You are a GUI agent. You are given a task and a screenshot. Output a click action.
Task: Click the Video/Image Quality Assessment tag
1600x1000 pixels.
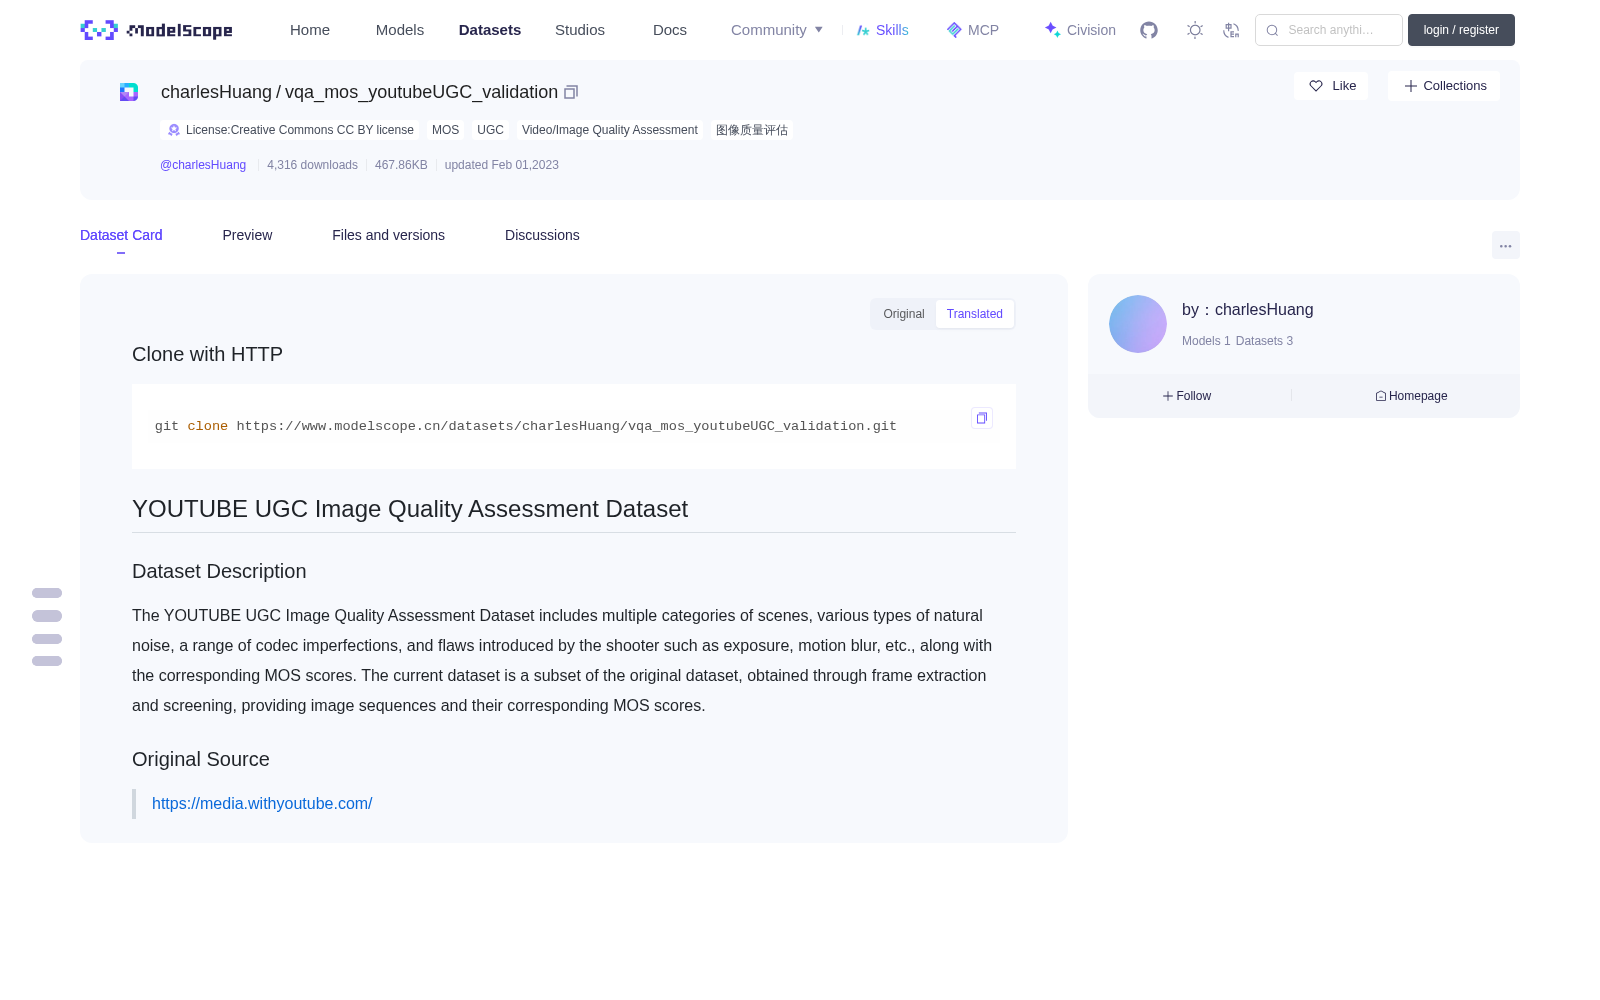tap(610, 130)
